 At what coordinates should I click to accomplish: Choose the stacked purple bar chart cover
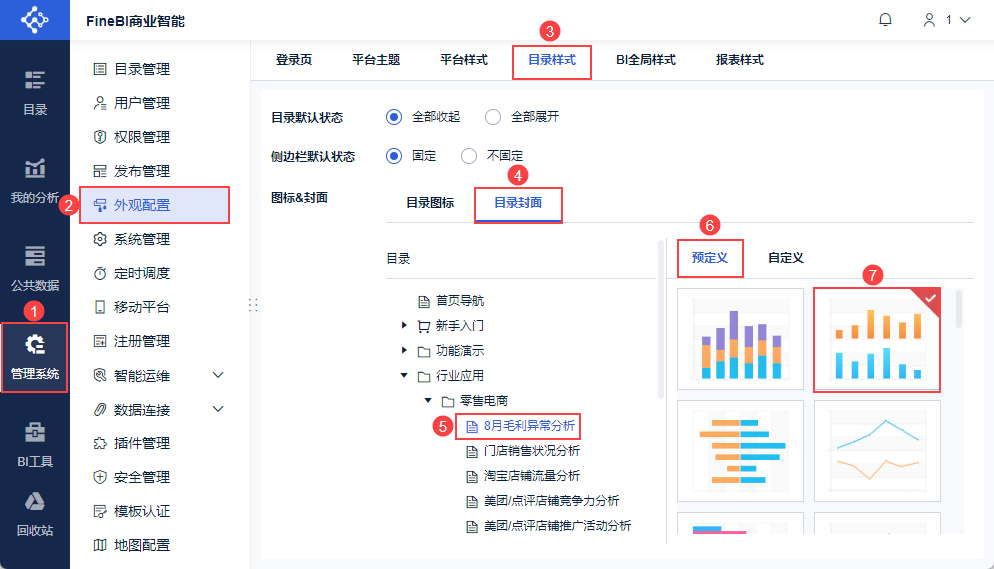[x=740, y=339]
